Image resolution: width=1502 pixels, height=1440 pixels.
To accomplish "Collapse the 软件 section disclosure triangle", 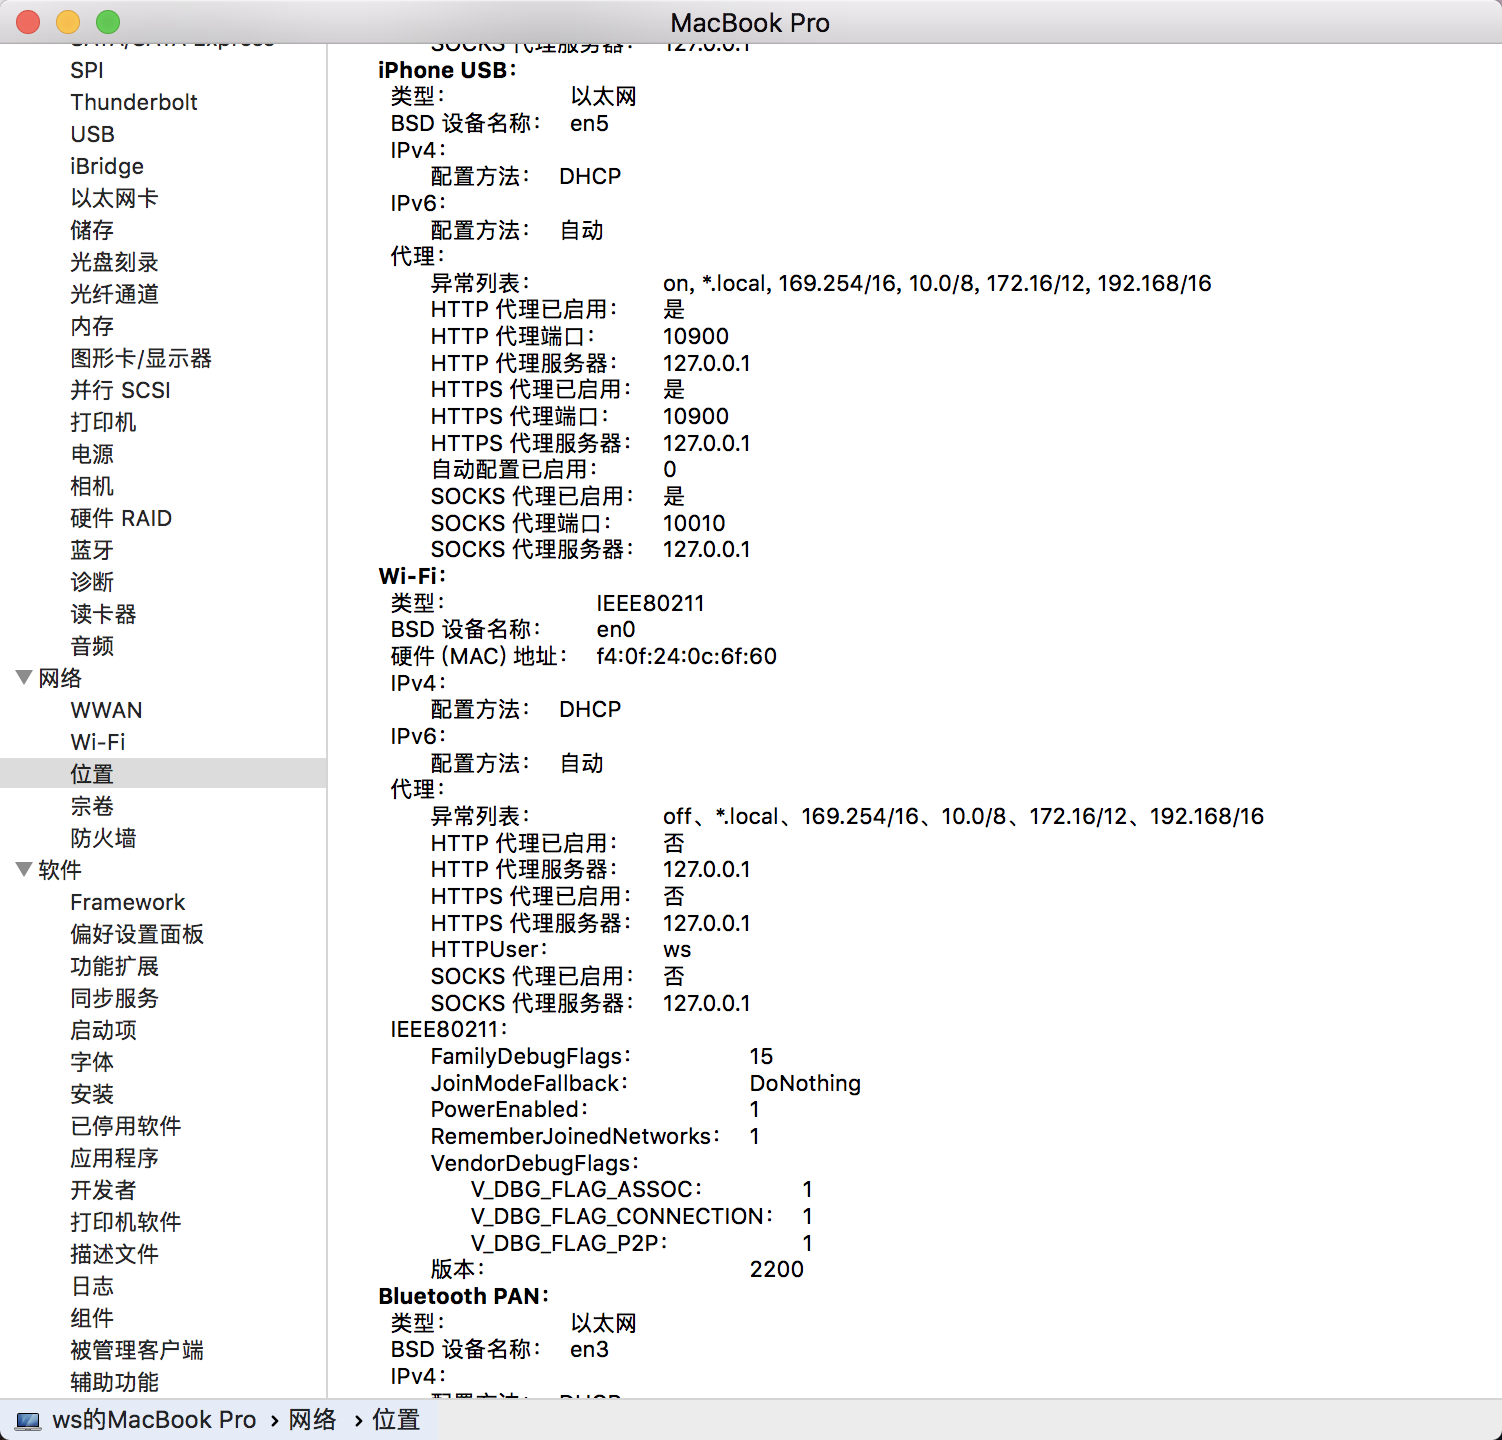I will coord(25,870).
